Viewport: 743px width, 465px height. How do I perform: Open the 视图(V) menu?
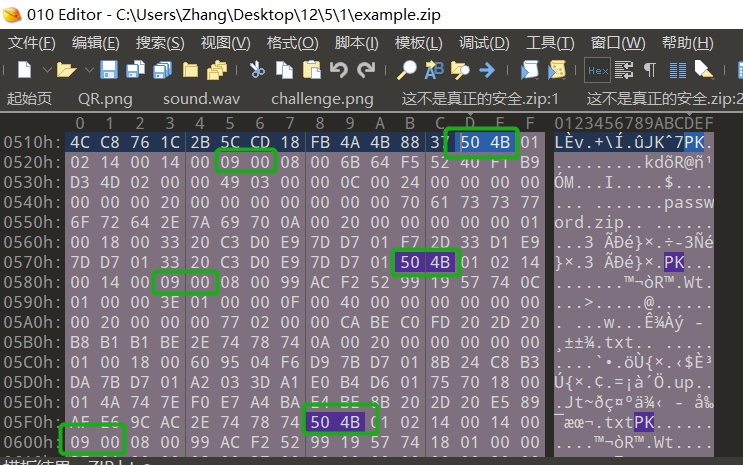point(225,43)
